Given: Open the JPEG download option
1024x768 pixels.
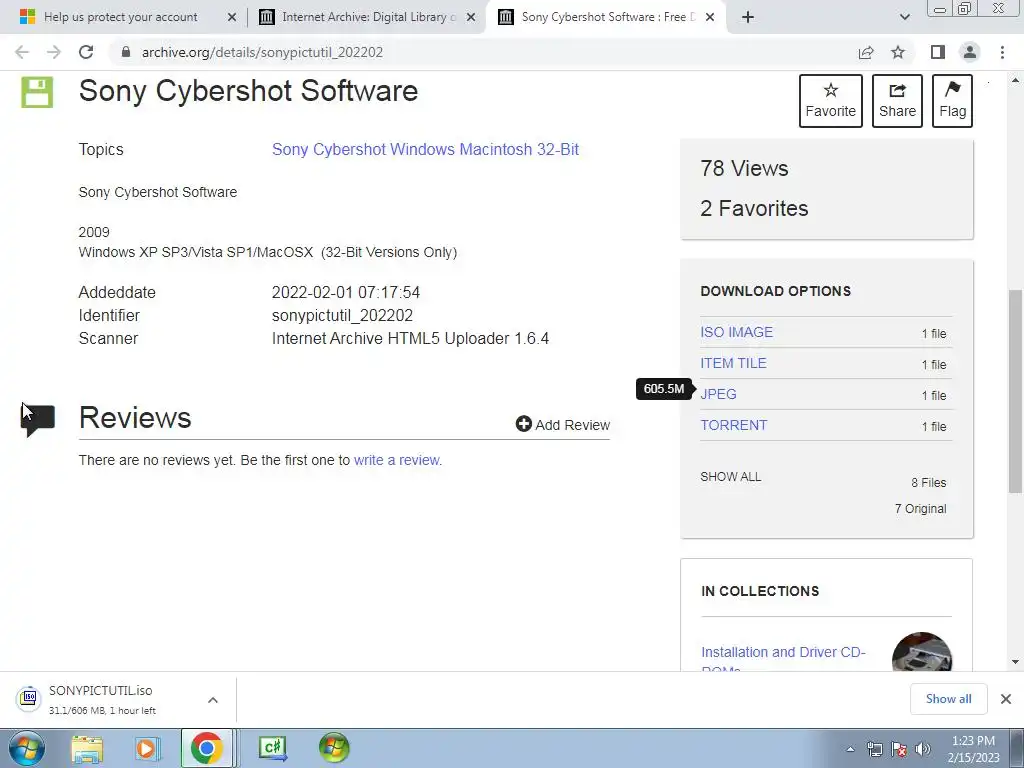Looking at the screenshot, I should pos(718,394).
